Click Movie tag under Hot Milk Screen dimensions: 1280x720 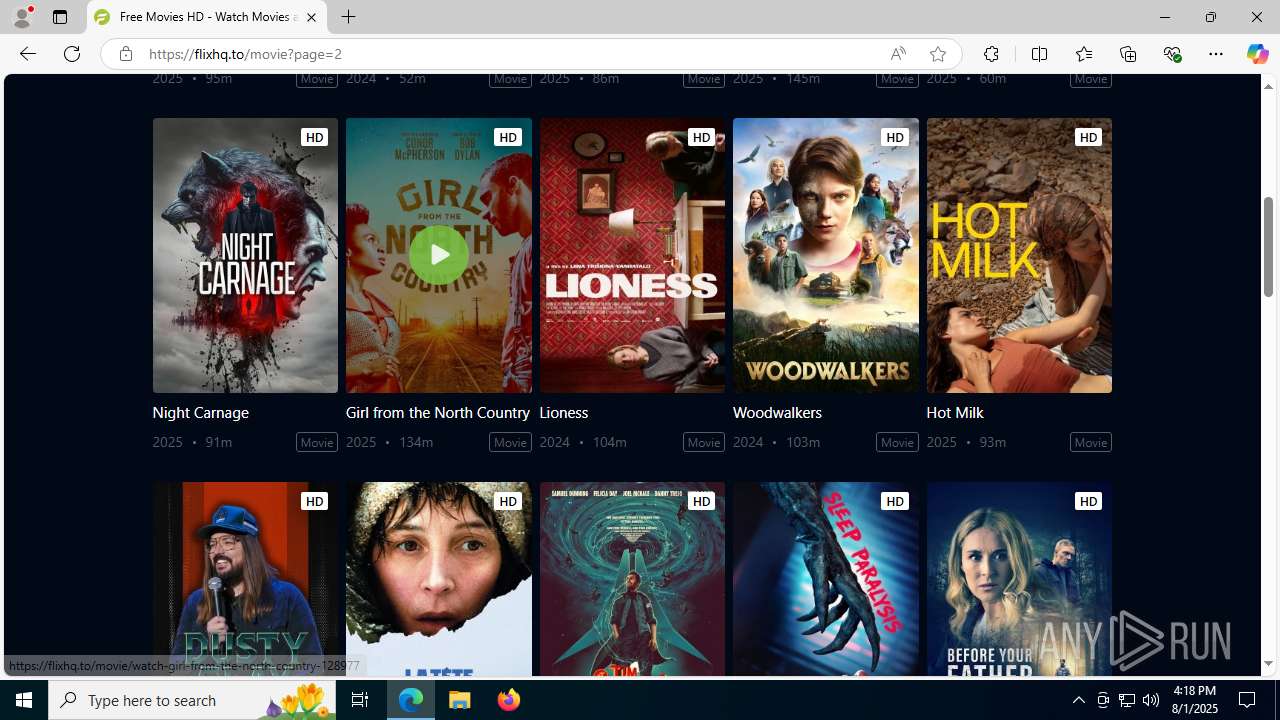[x=1091, y=442]
